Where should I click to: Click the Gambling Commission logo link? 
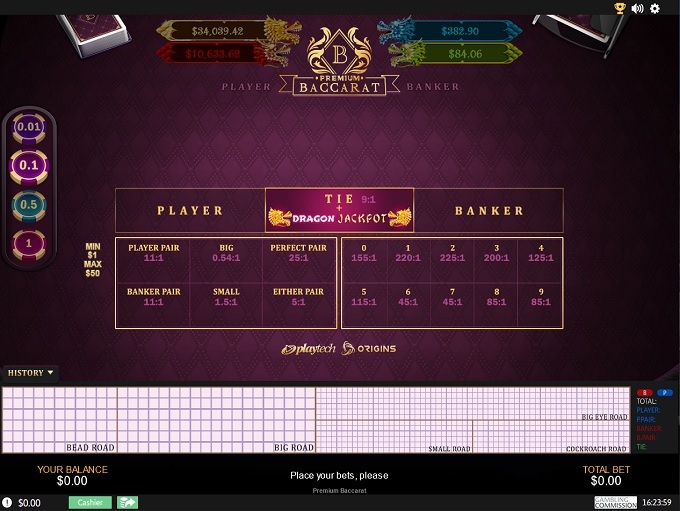pyautogui.click(x=615, y=502)
